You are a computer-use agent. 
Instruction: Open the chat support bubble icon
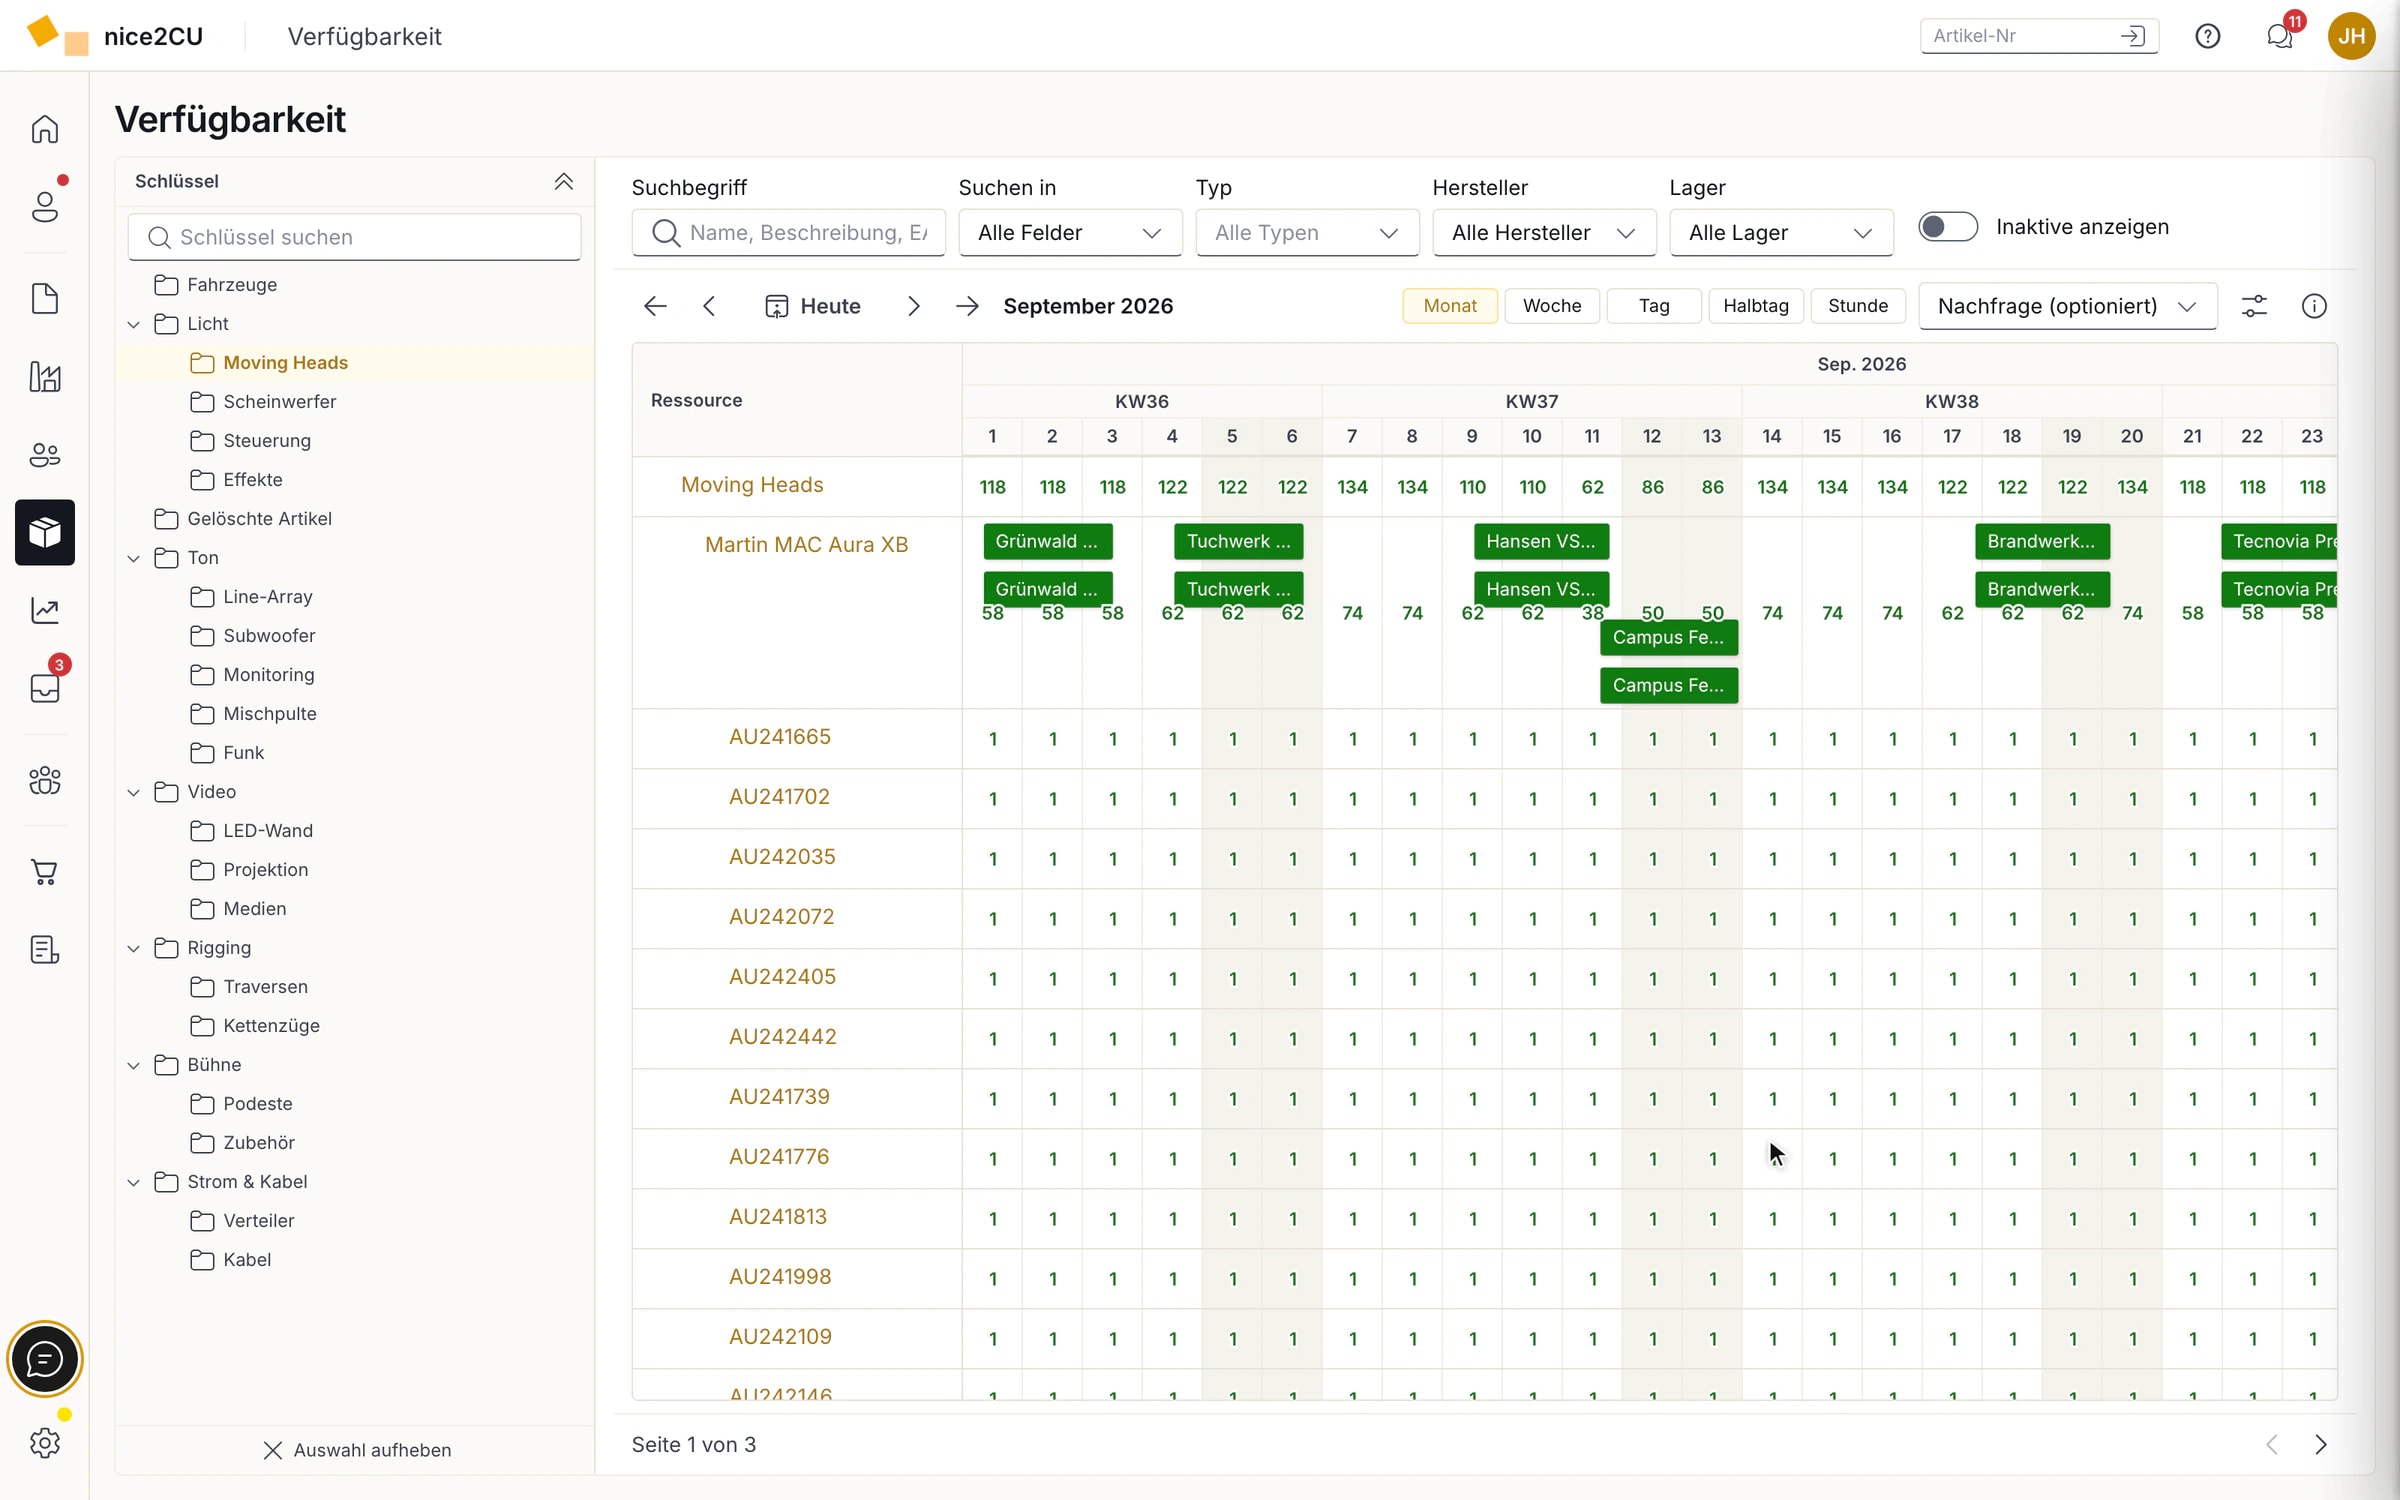45,1359
